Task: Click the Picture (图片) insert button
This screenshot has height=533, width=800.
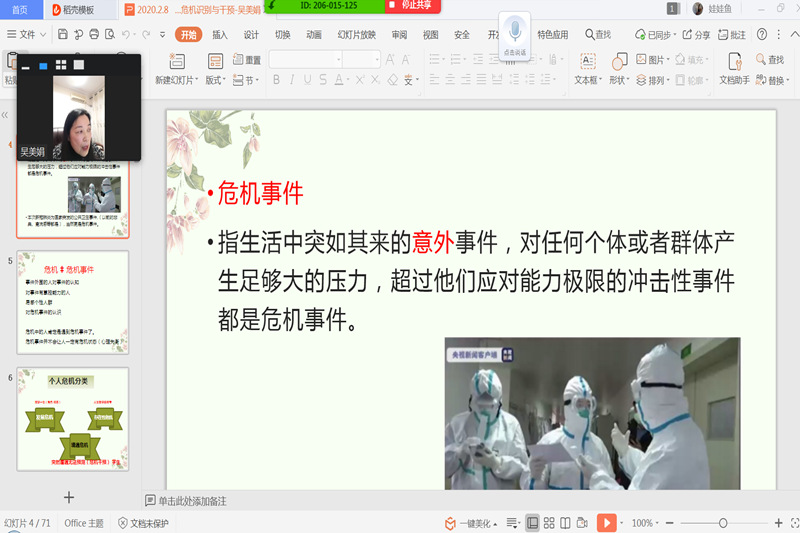Action: point(653,60)
